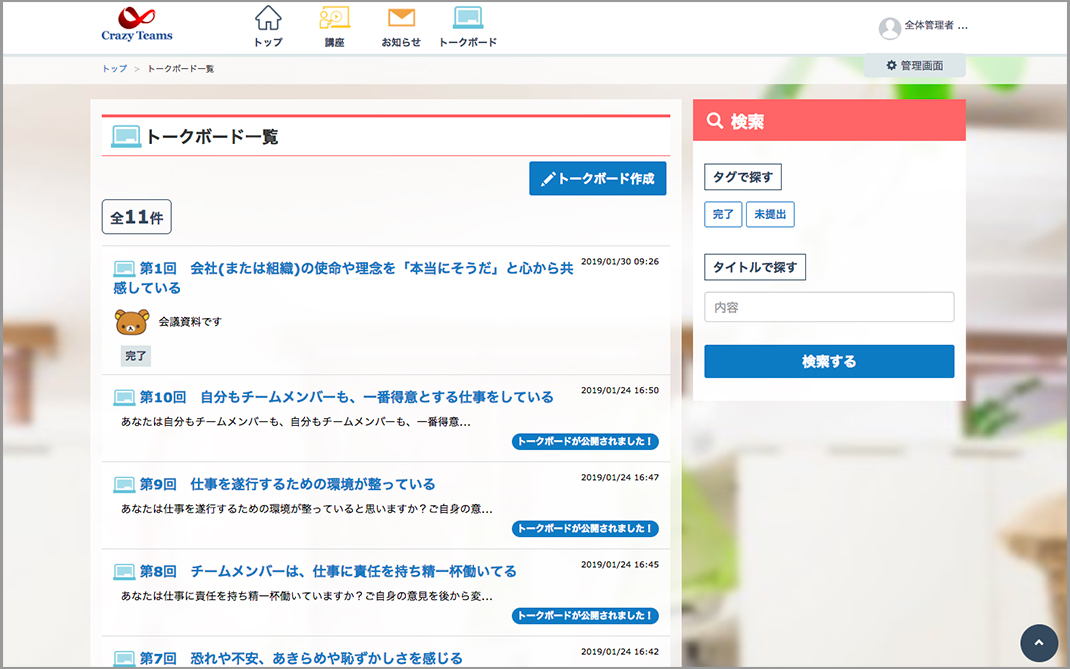Focus the 内容 title search field
This screenshot has height=669, width=1070.
pos(829,307)
